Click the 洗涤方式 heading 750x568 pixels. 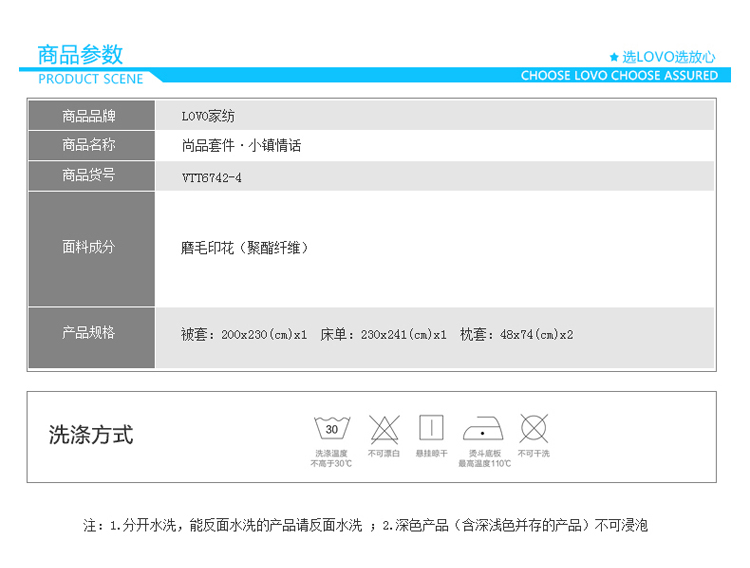tap(91, 435)
